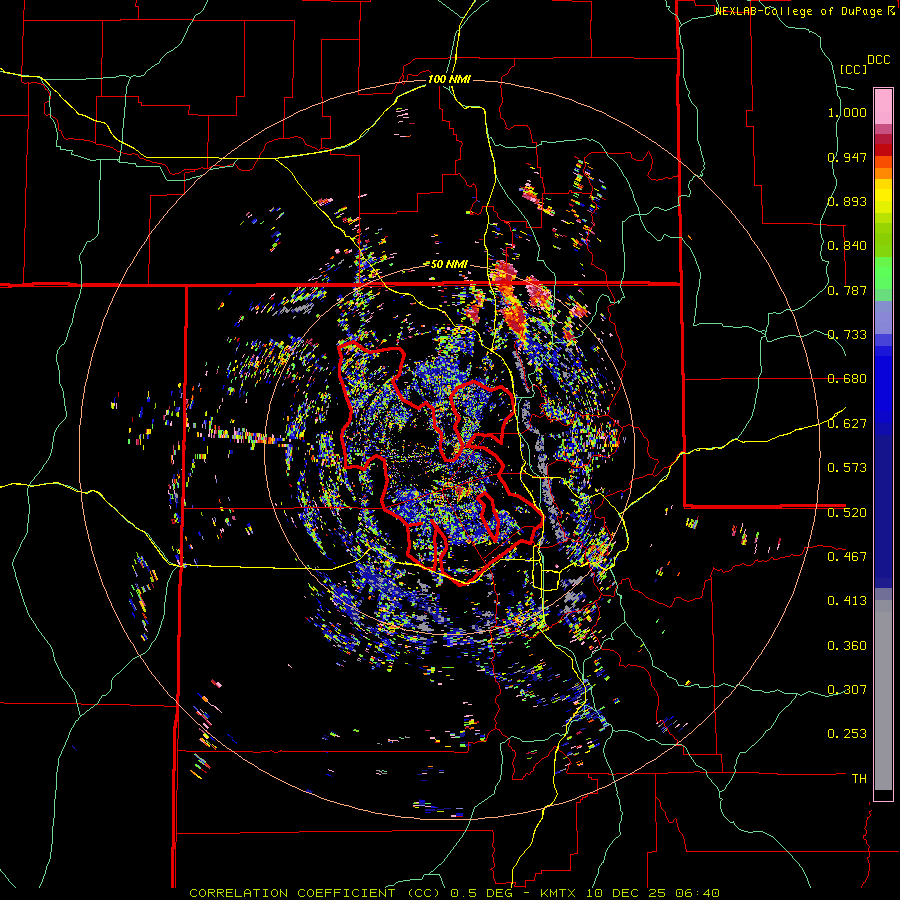900x900 pixels.
Task: Click the 0.413 legend value
Action: [x=847, y=601]
